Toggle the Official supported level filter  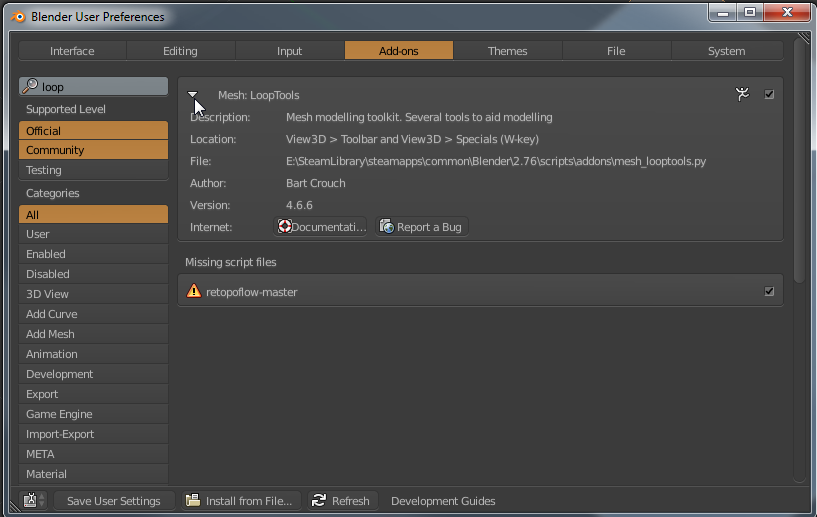pos(93,130)
